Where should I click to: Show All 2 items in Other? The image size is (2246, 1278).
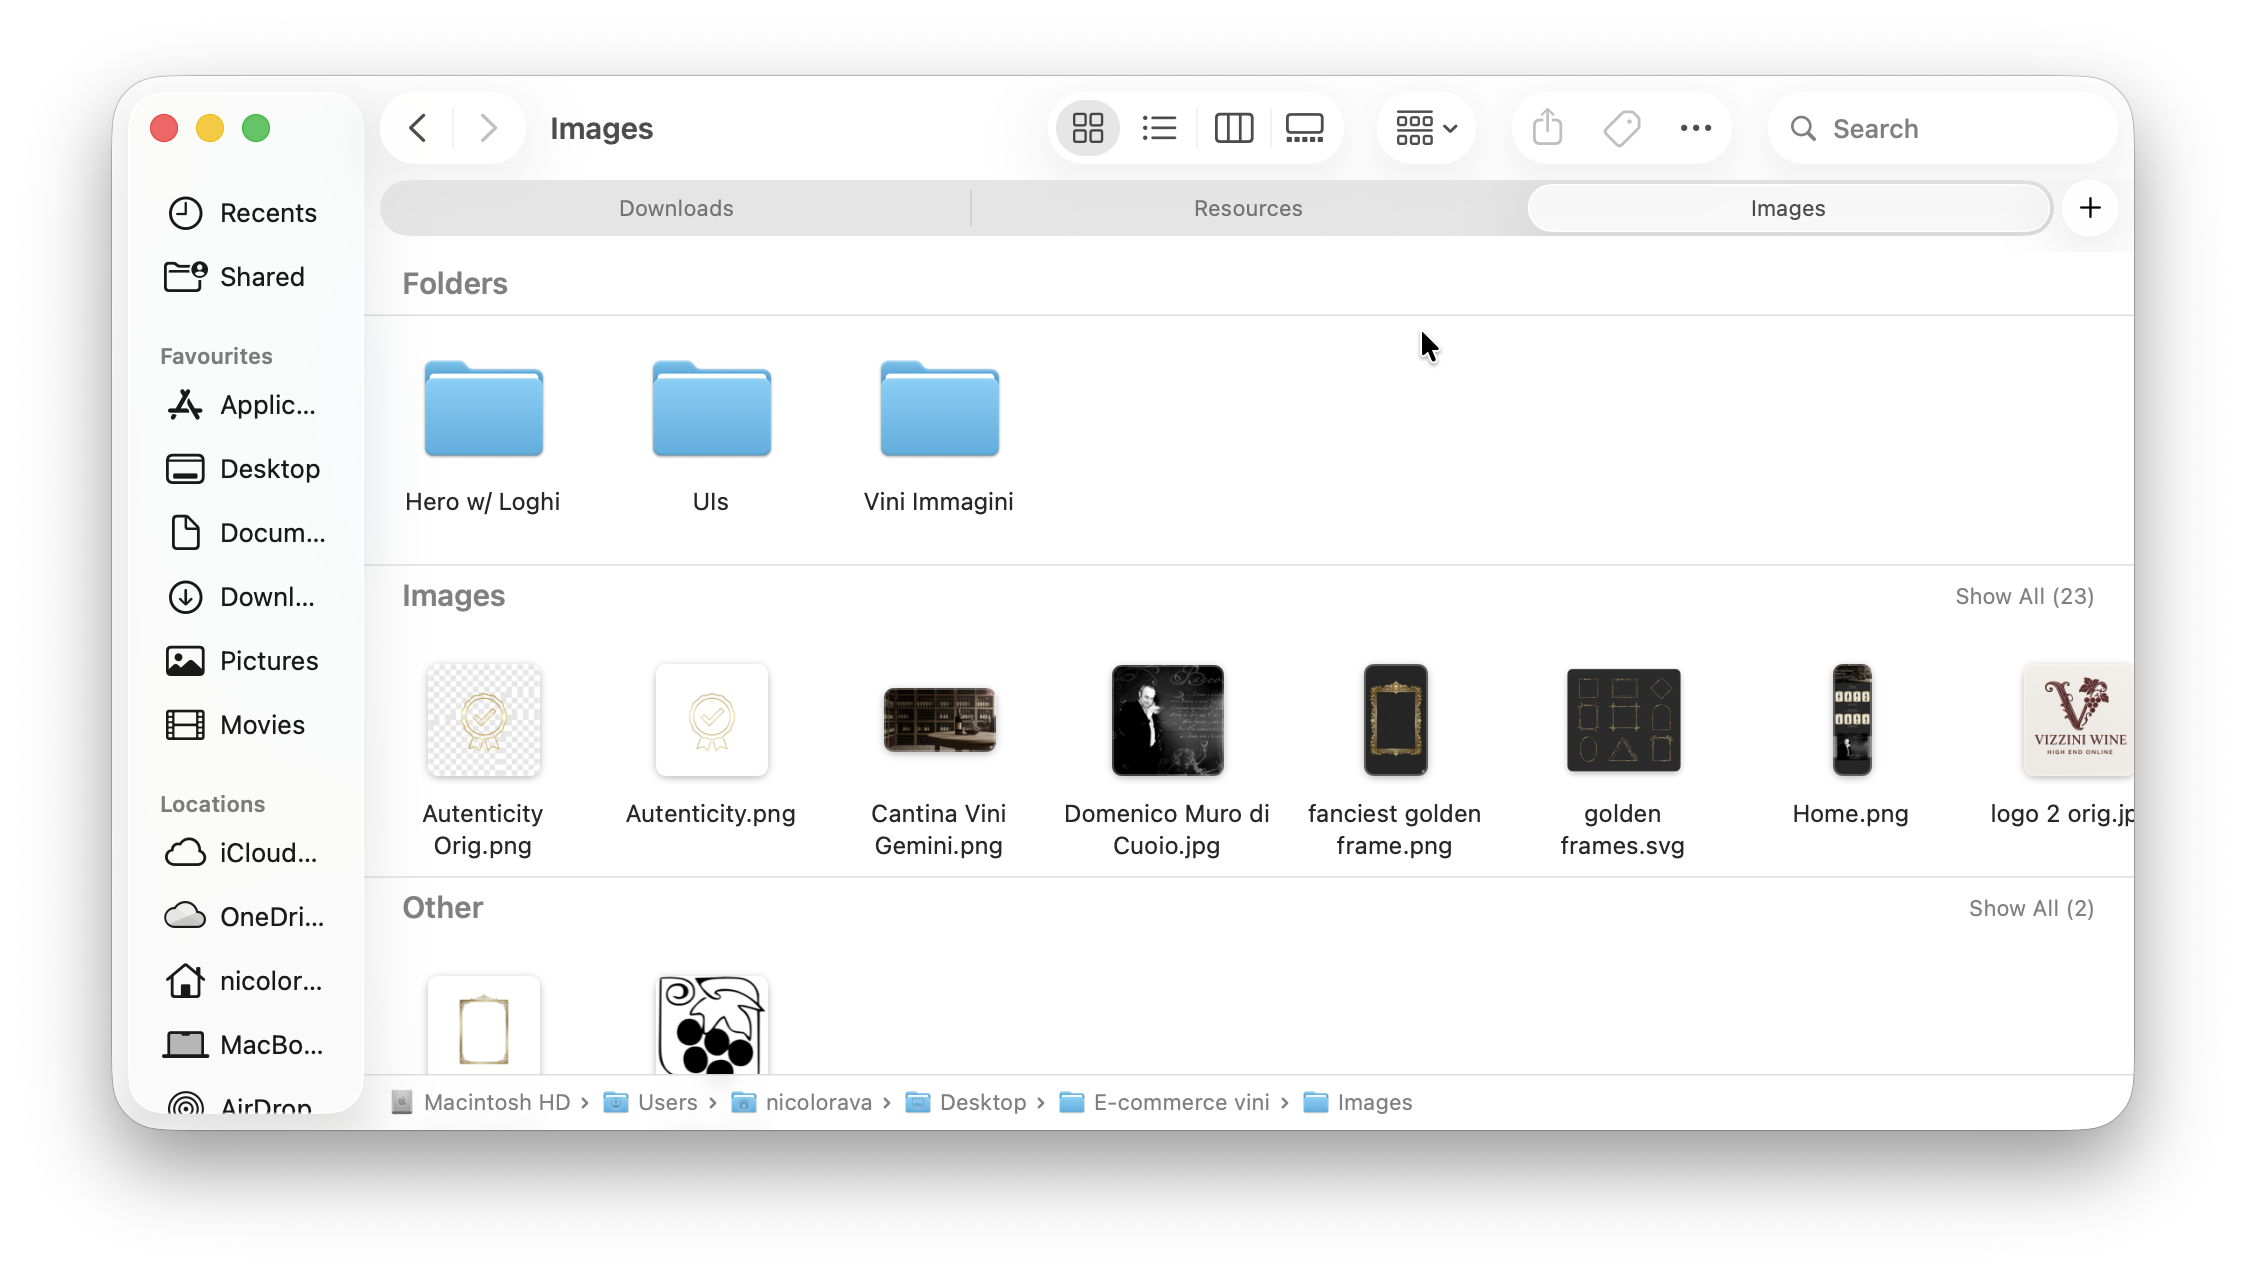[2031, 908]
